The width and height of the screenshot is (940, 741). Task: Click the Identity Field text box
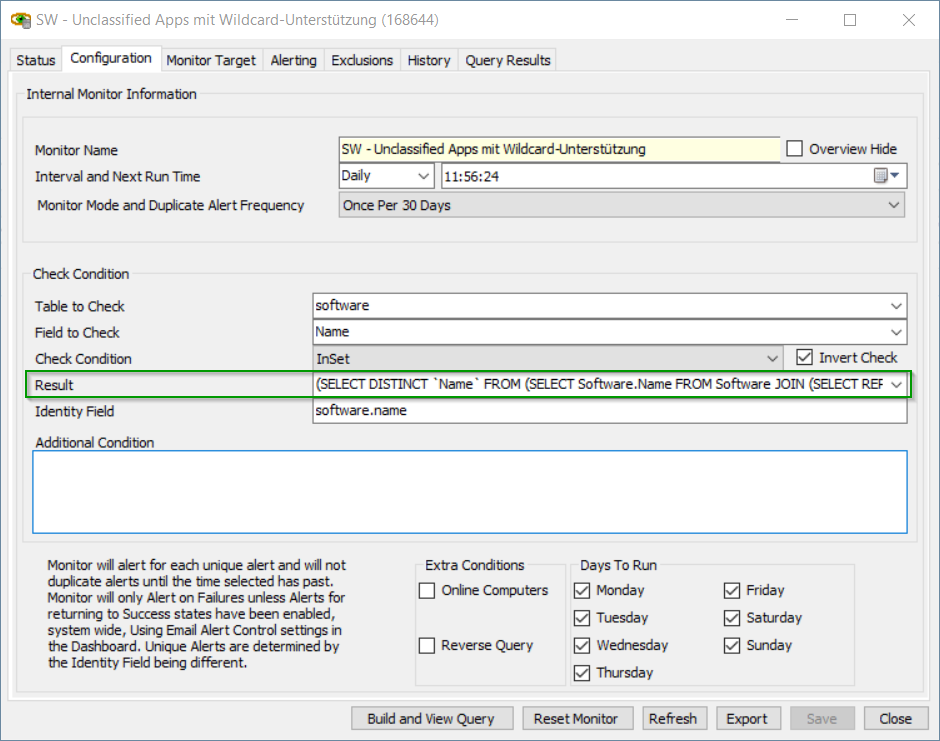[609, 410]
